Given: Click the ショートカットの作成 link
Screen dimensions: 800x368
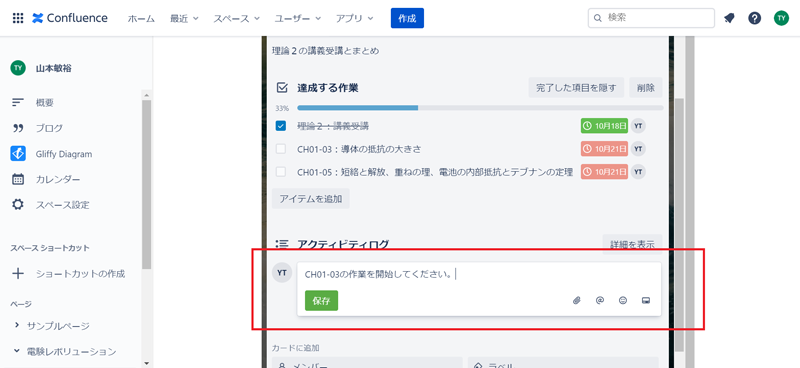Looking at the screenshot, I should (80, 274).
